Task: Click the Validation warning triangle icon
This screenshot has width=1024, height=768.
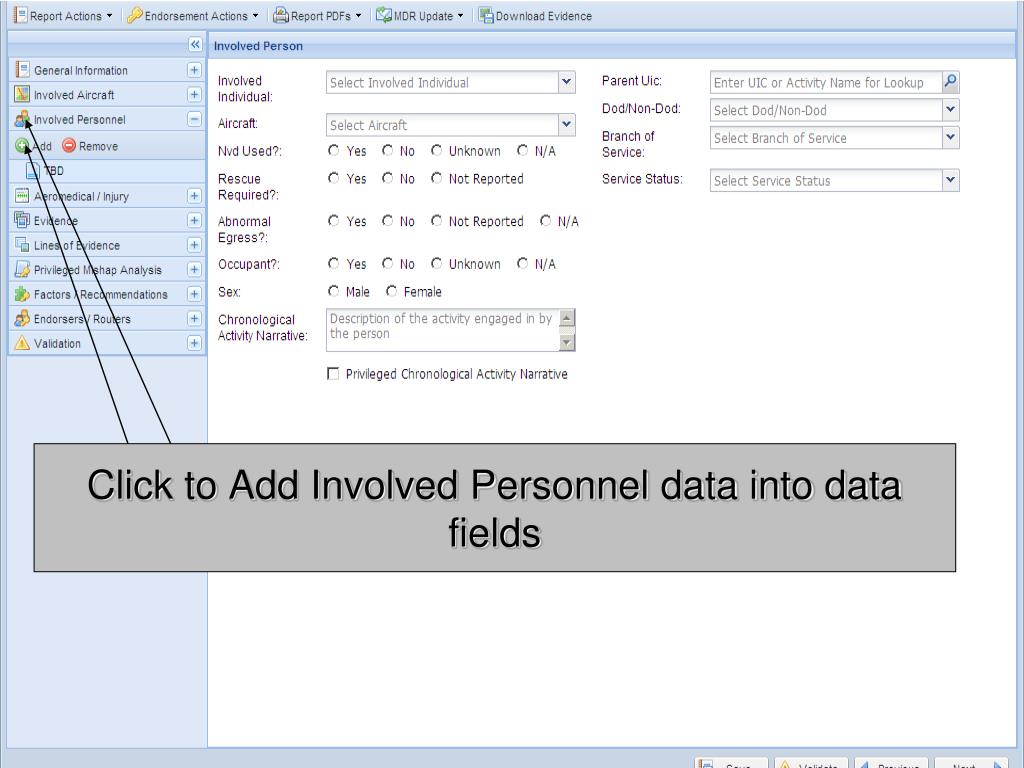Action: 22,343
